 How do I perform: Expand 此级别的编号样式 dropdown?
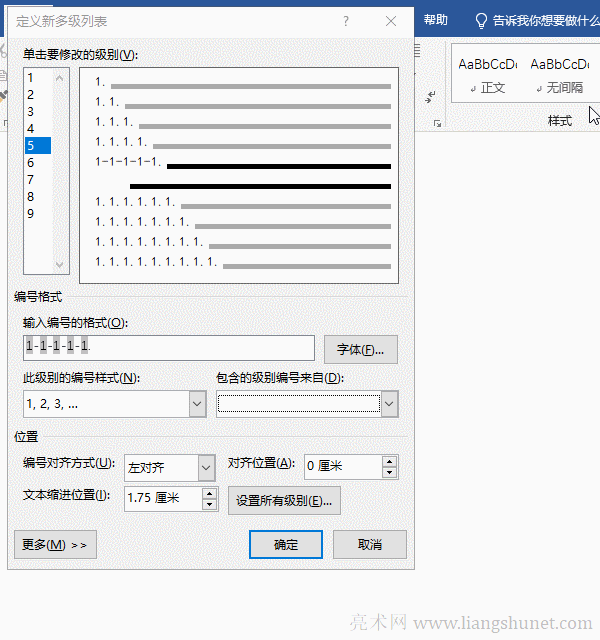click(197, 404)
